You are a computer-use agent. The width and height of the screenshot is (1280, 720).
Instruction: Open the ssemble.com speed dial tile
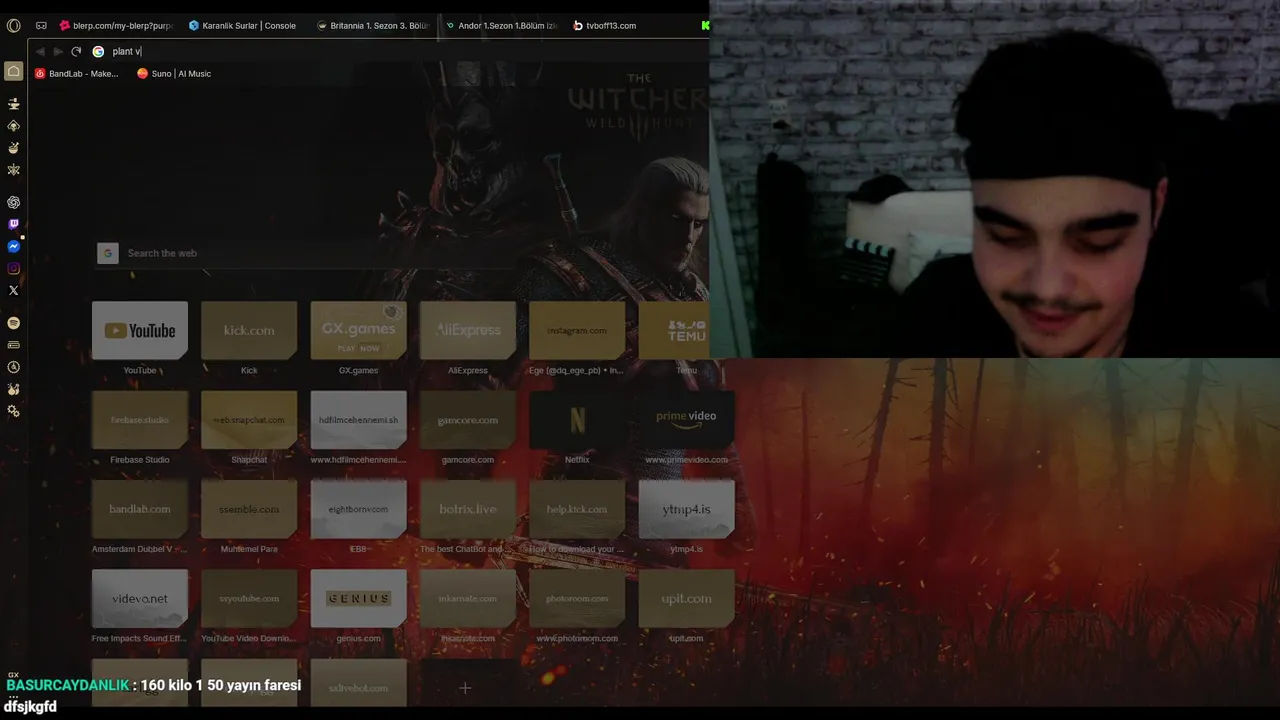[x=249, y=509]
